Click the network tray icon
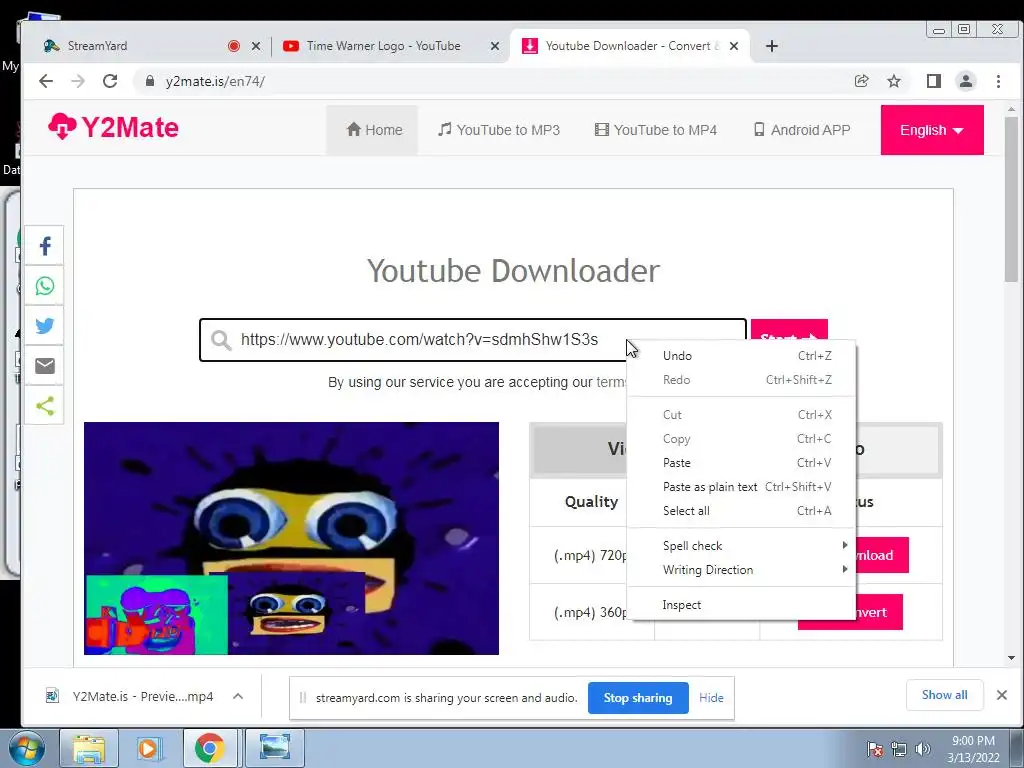This screenshot has width=1024, height=768. pos(899,749)
